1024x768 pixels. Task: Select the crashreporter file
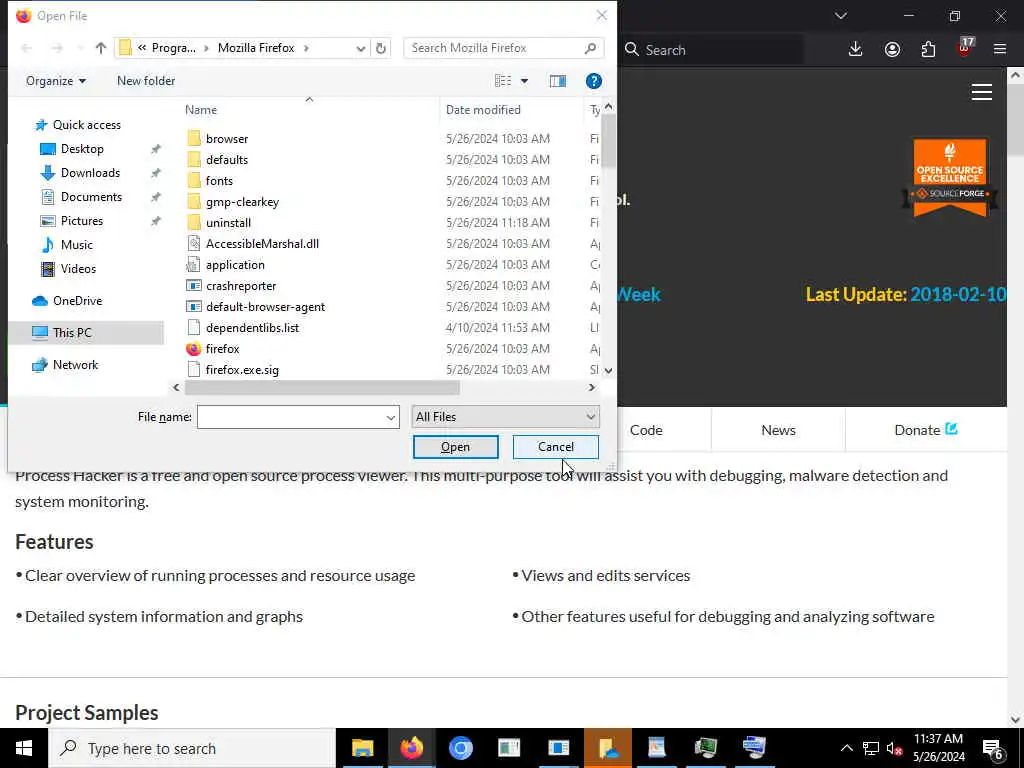pos(240,286)
